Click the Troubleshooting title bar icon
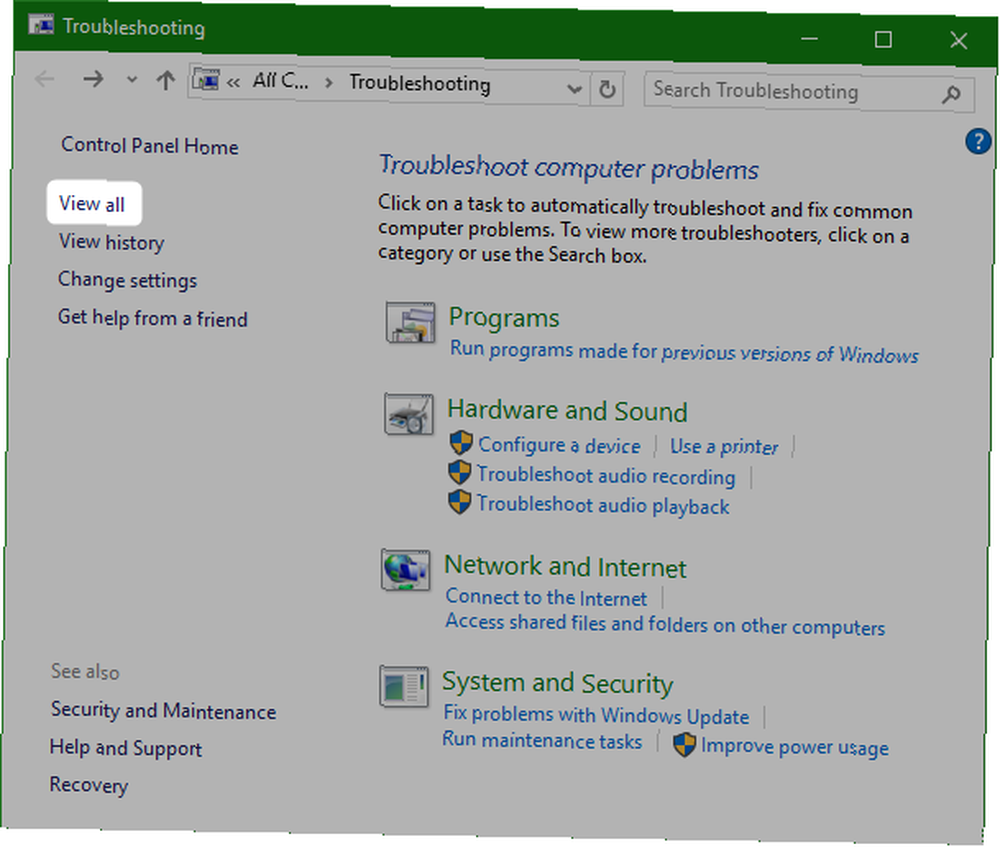The height and width of the screenshot is (847, 1000). click(x=41, y=24)
